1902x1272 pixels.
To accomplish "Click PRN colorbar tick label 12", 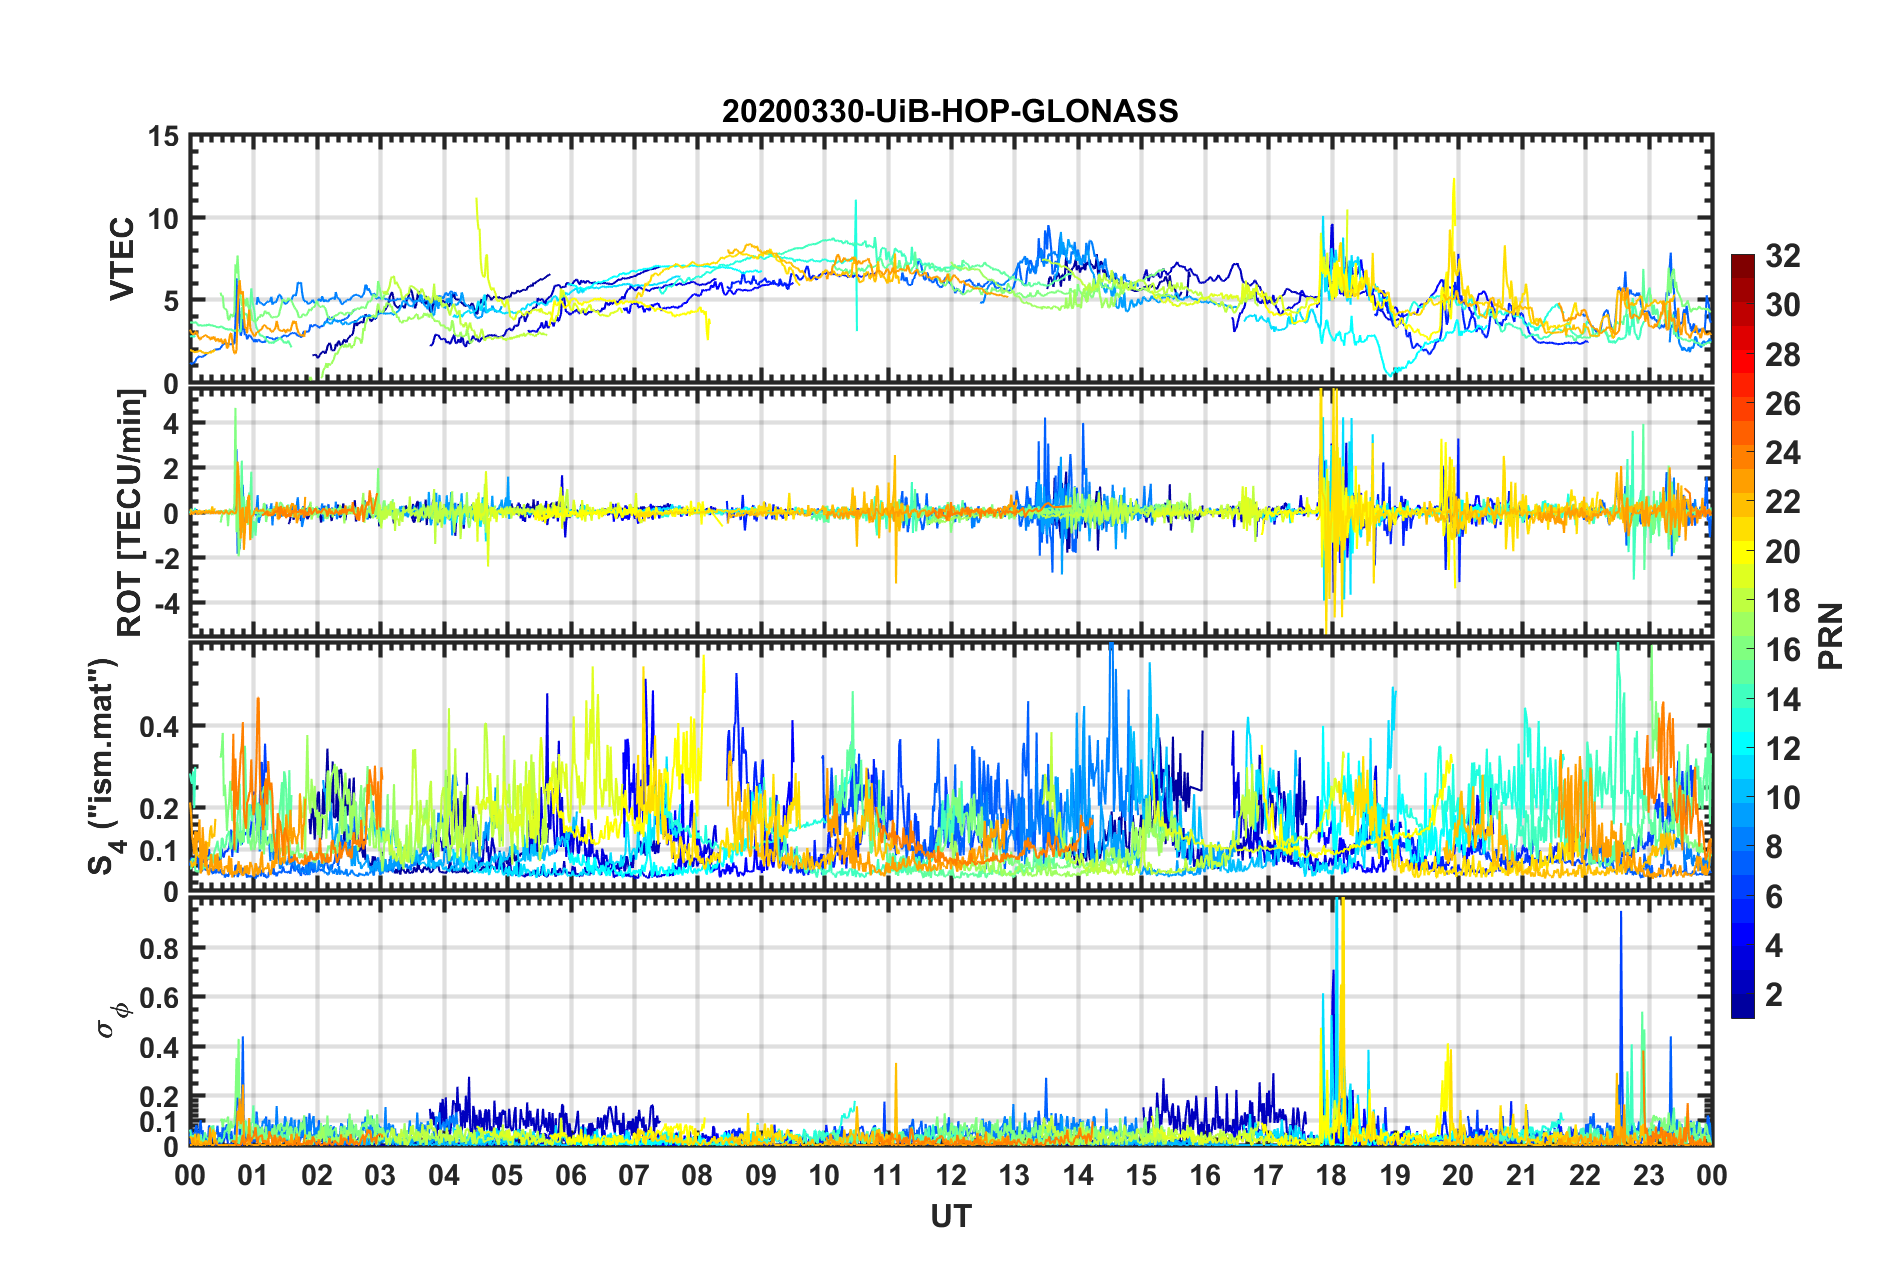I will coord(1783,749).
